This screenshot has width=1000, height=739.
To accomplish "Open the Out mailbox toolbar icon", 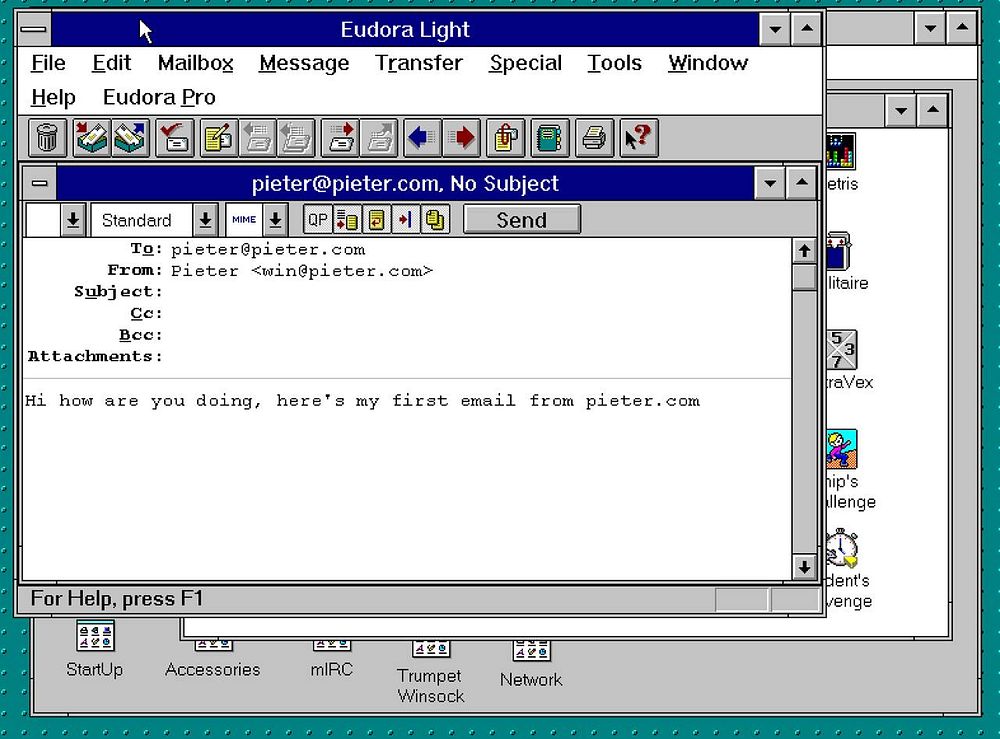I will 131,137.
